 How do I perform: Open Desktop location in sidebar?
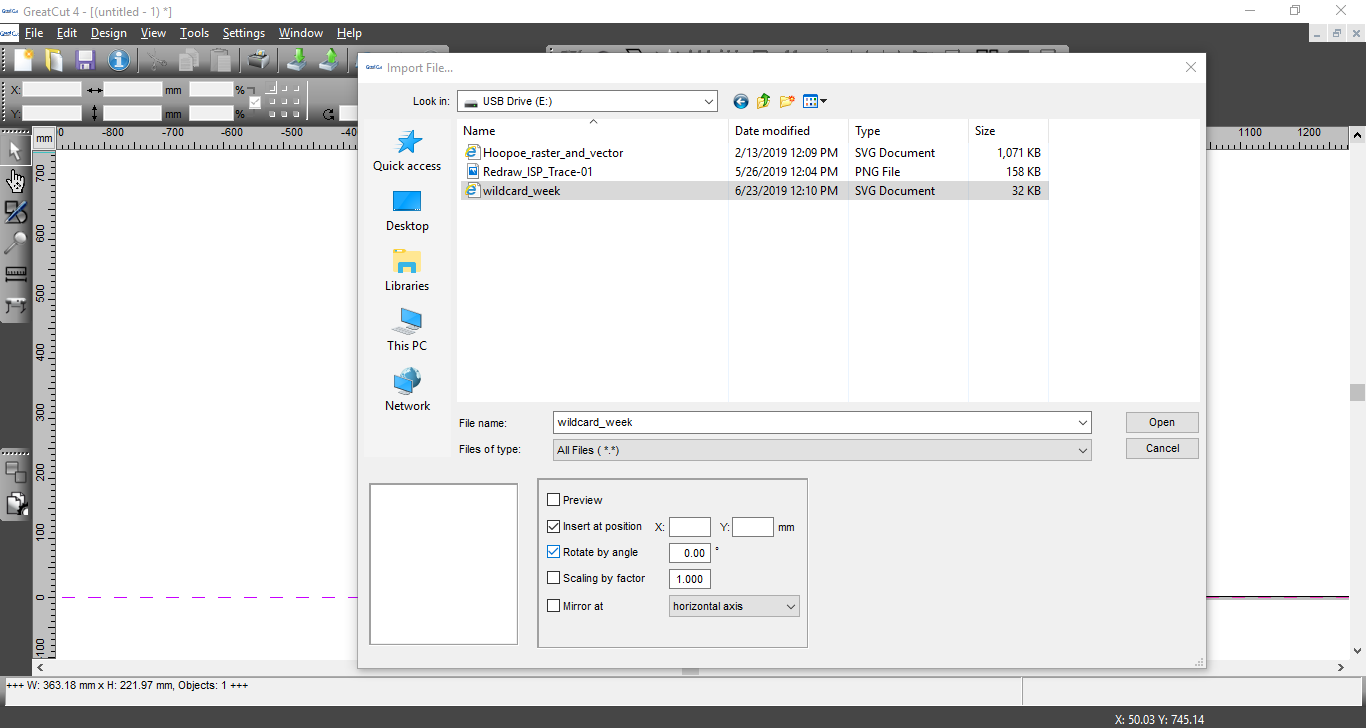coord(407,211)
